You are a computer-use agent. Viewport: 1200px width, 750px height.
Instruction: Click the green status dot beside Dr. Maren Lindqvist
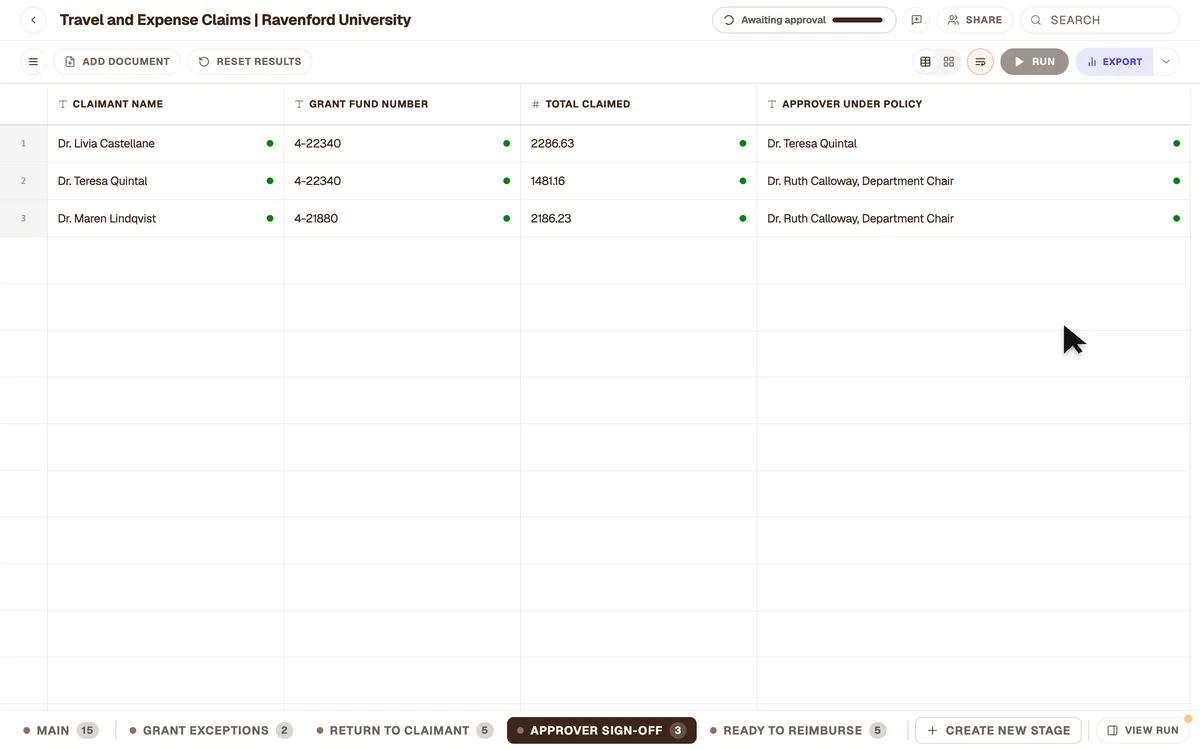[x=270, y=218]
